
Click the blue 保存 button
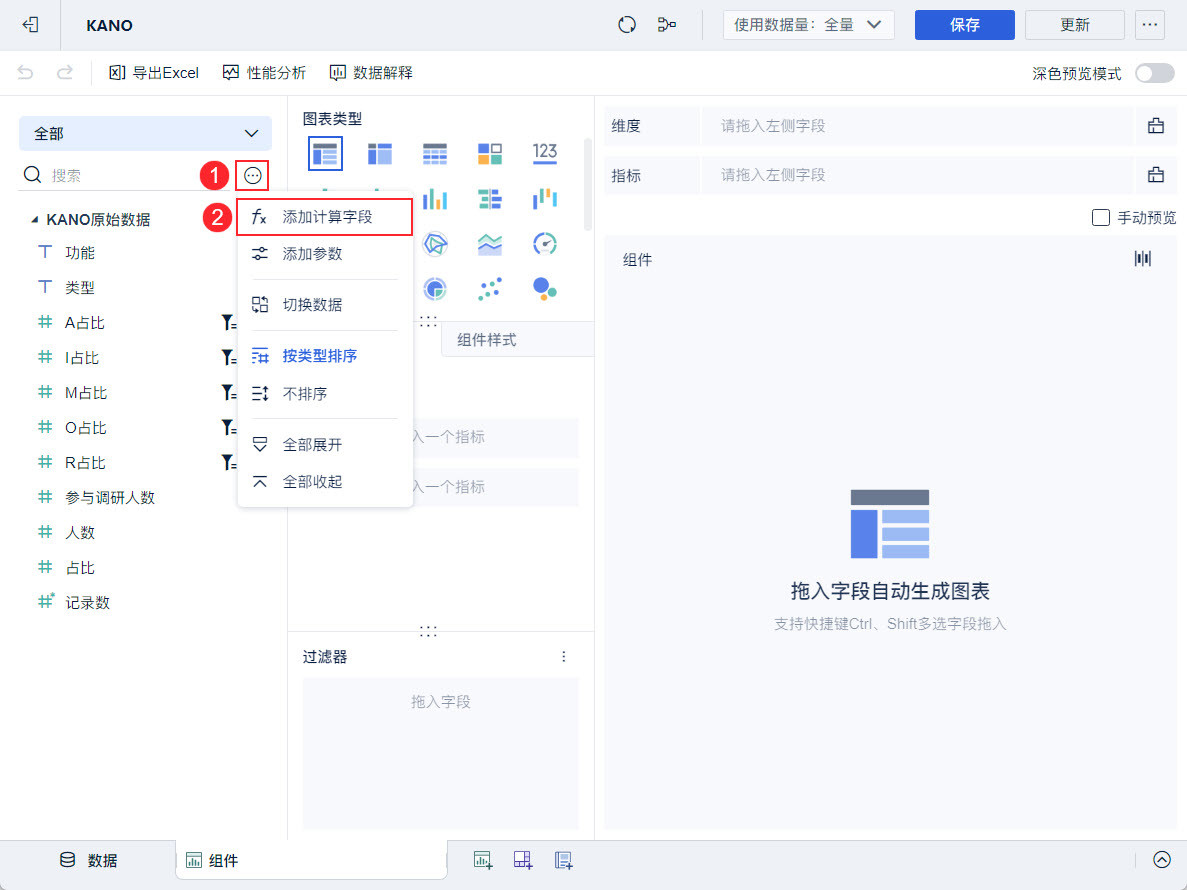pyautogui.click(x=964, y=25)
